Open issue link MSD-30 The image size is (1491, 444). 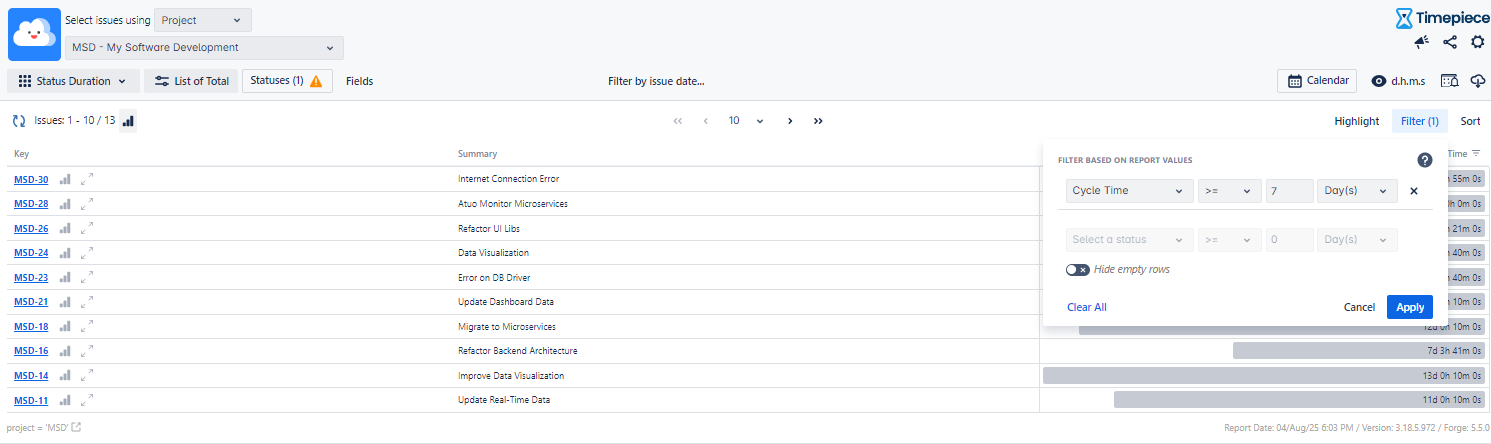(x=31, y=179)
